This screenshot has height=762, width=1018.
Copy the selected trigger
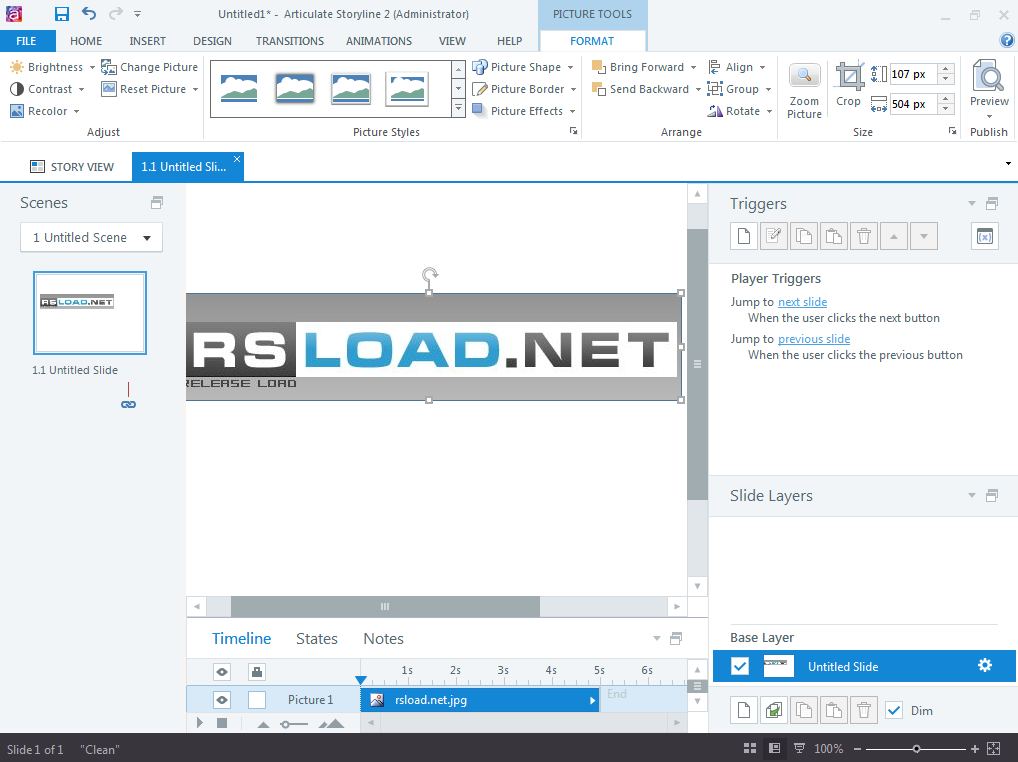pos(804,236)
